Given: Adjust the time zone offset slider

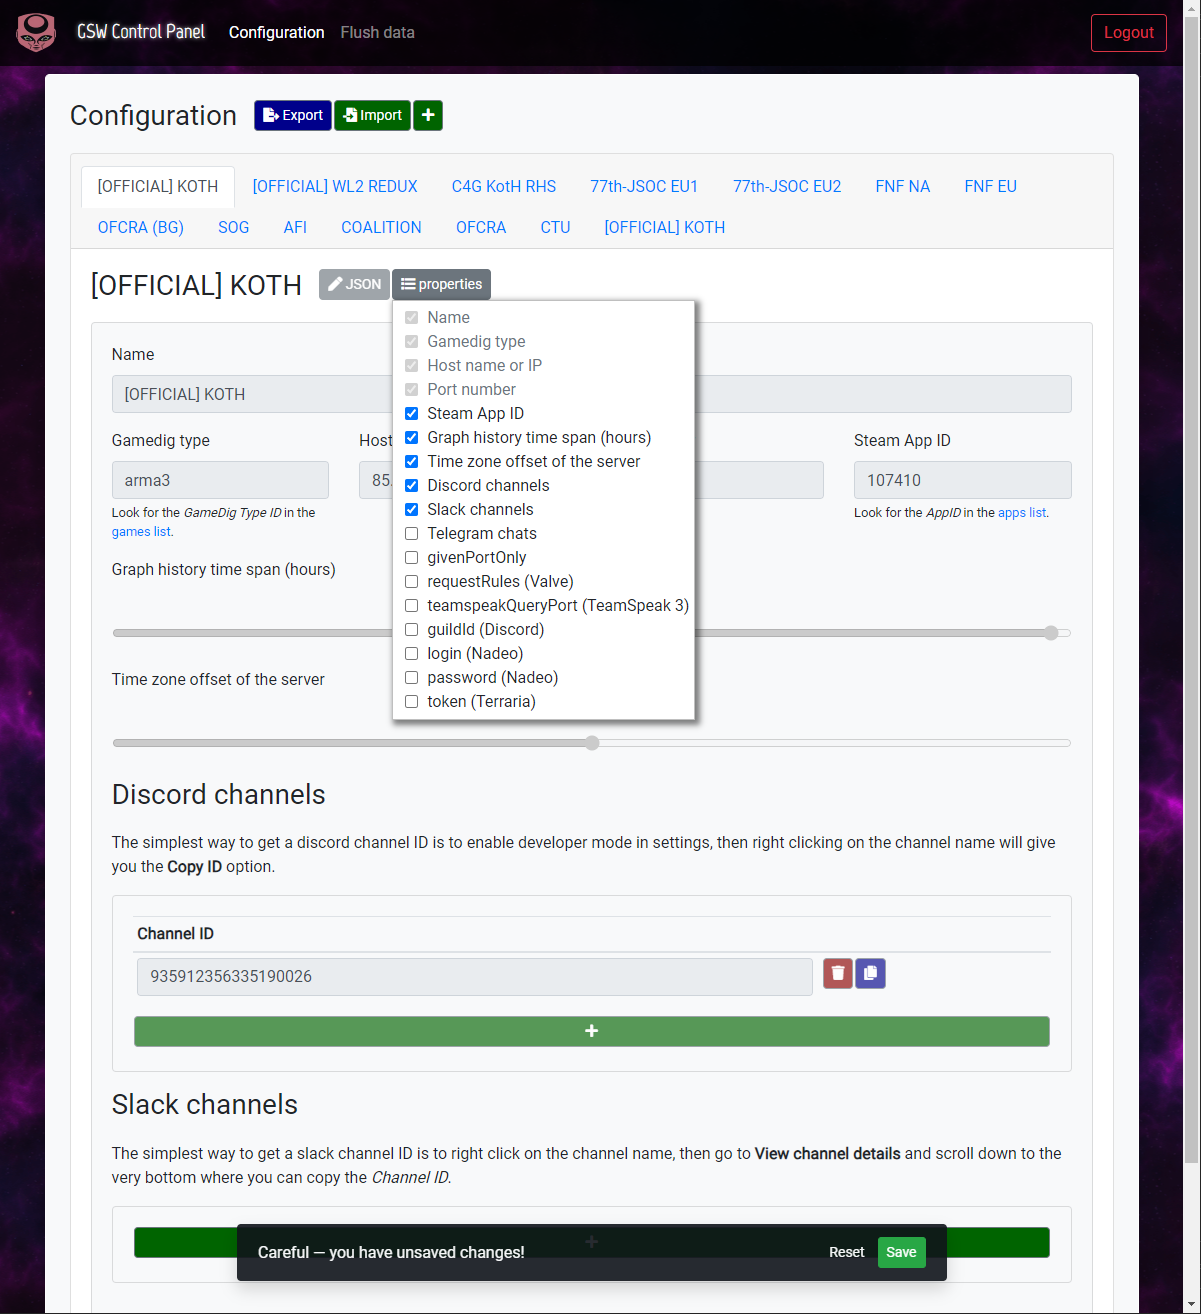Looking at the screenshot, I should pos(591,743).
